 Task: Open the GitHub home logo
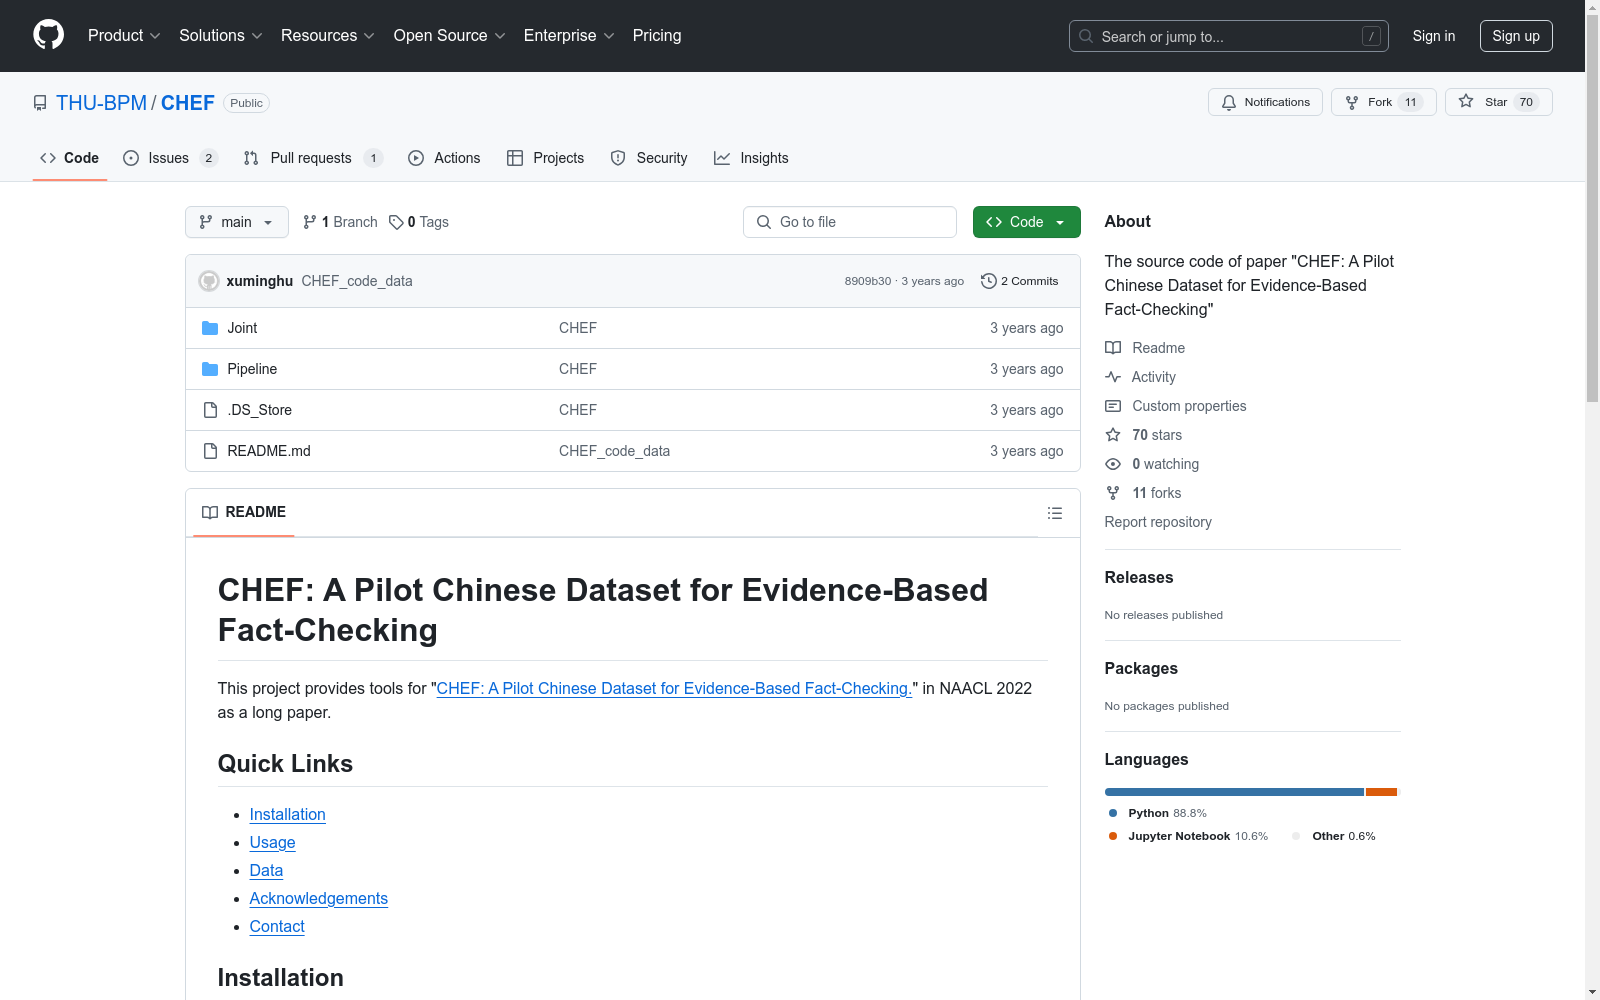[x=48, y=35]
